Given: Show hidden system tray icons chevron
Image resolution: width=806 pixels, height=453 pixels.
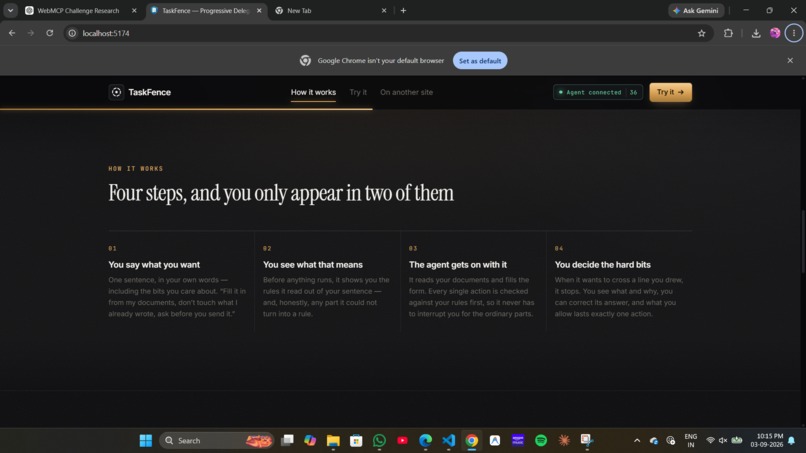Looking at the screenshot, I should click(x=637, y=441).
